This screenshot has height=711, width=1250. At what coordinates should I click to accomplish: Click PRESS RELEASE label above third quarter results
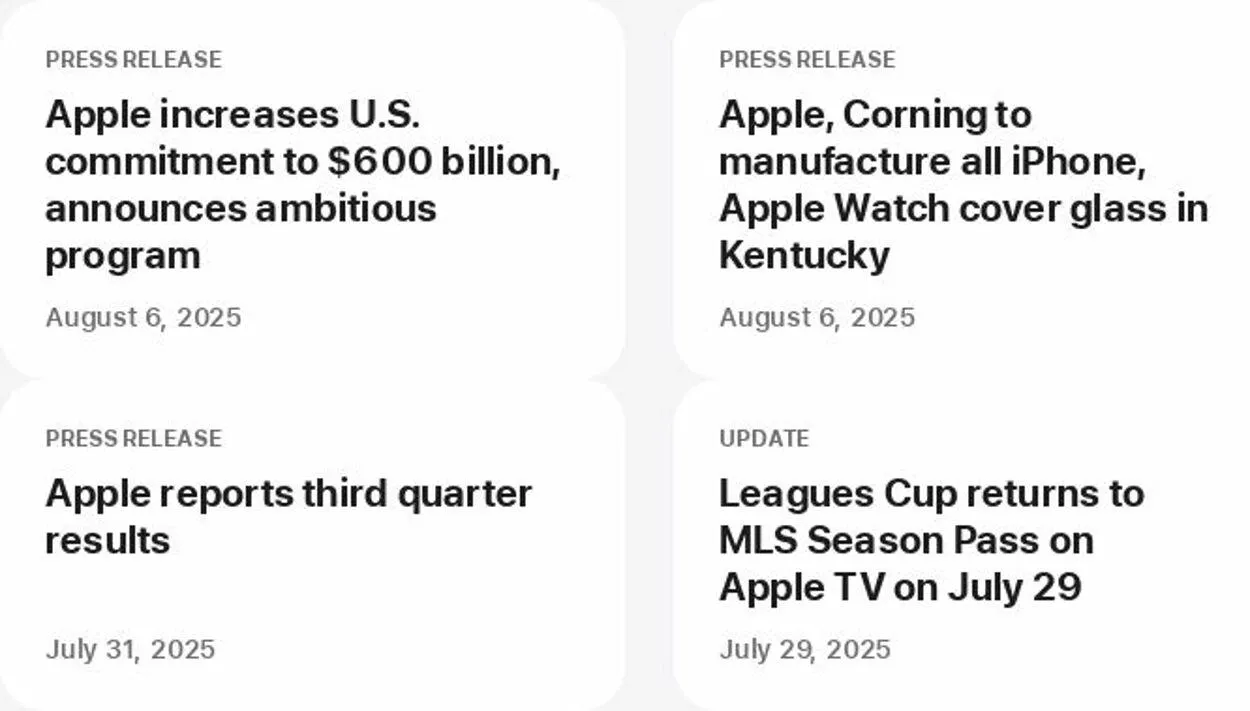pos(133,439)
